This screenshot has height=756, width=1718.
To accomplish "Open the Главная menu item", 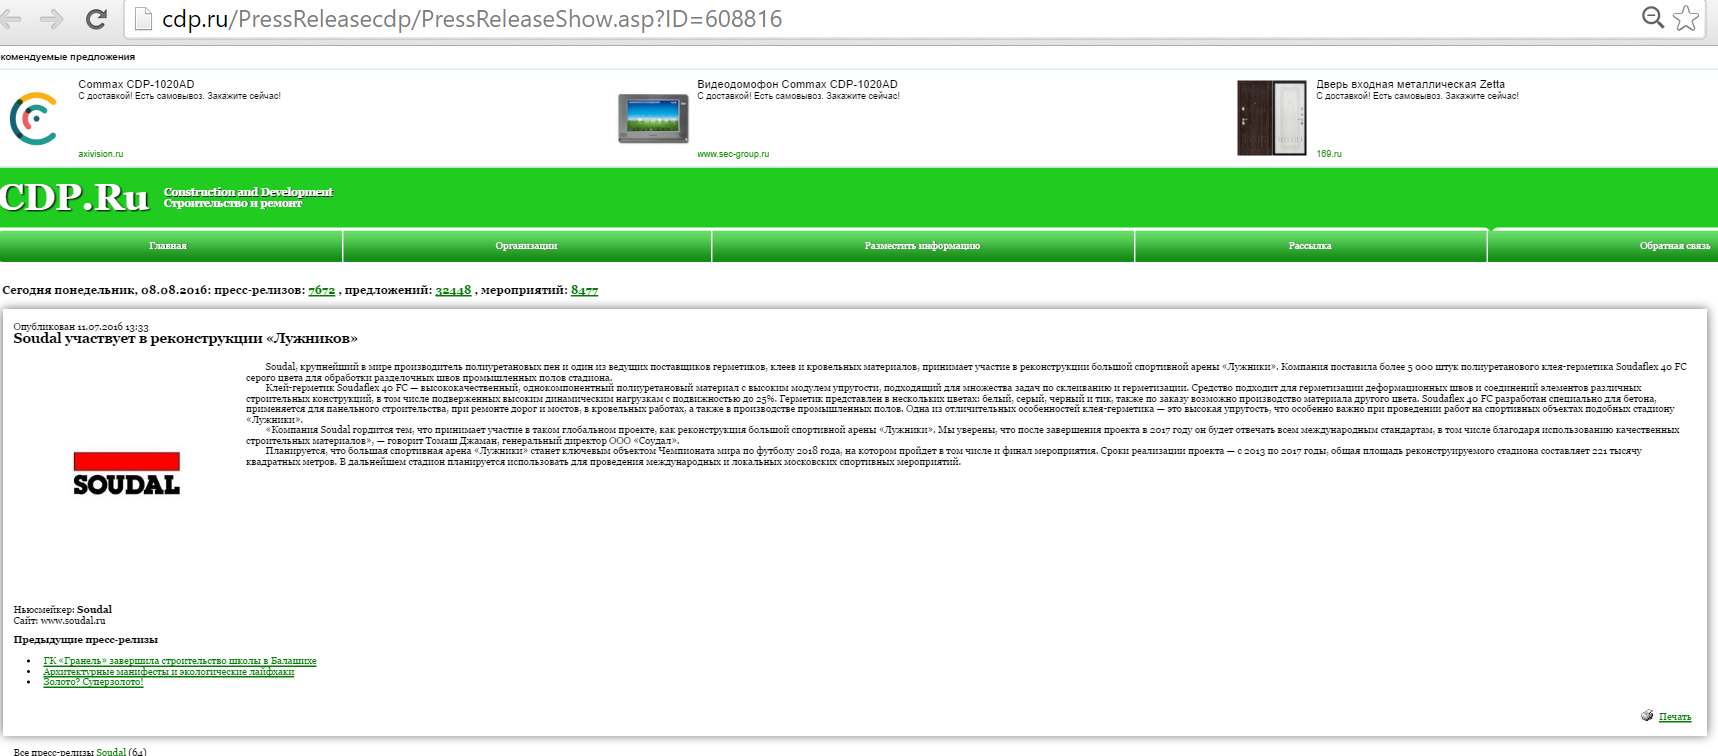I will 168,246.
